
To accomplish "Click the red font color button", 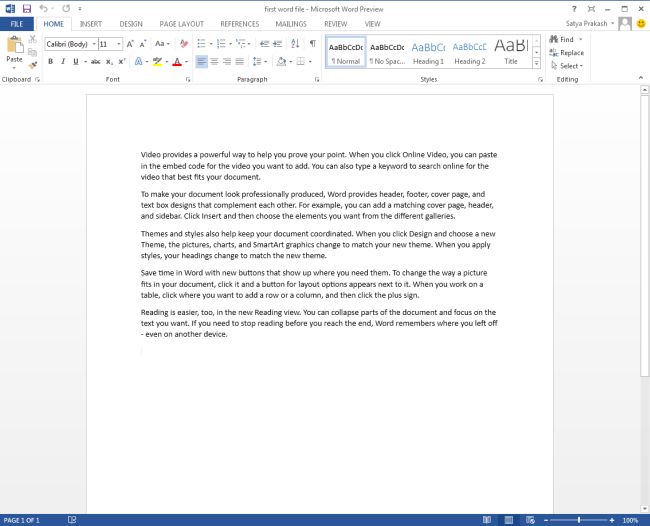I will [177, 62].
